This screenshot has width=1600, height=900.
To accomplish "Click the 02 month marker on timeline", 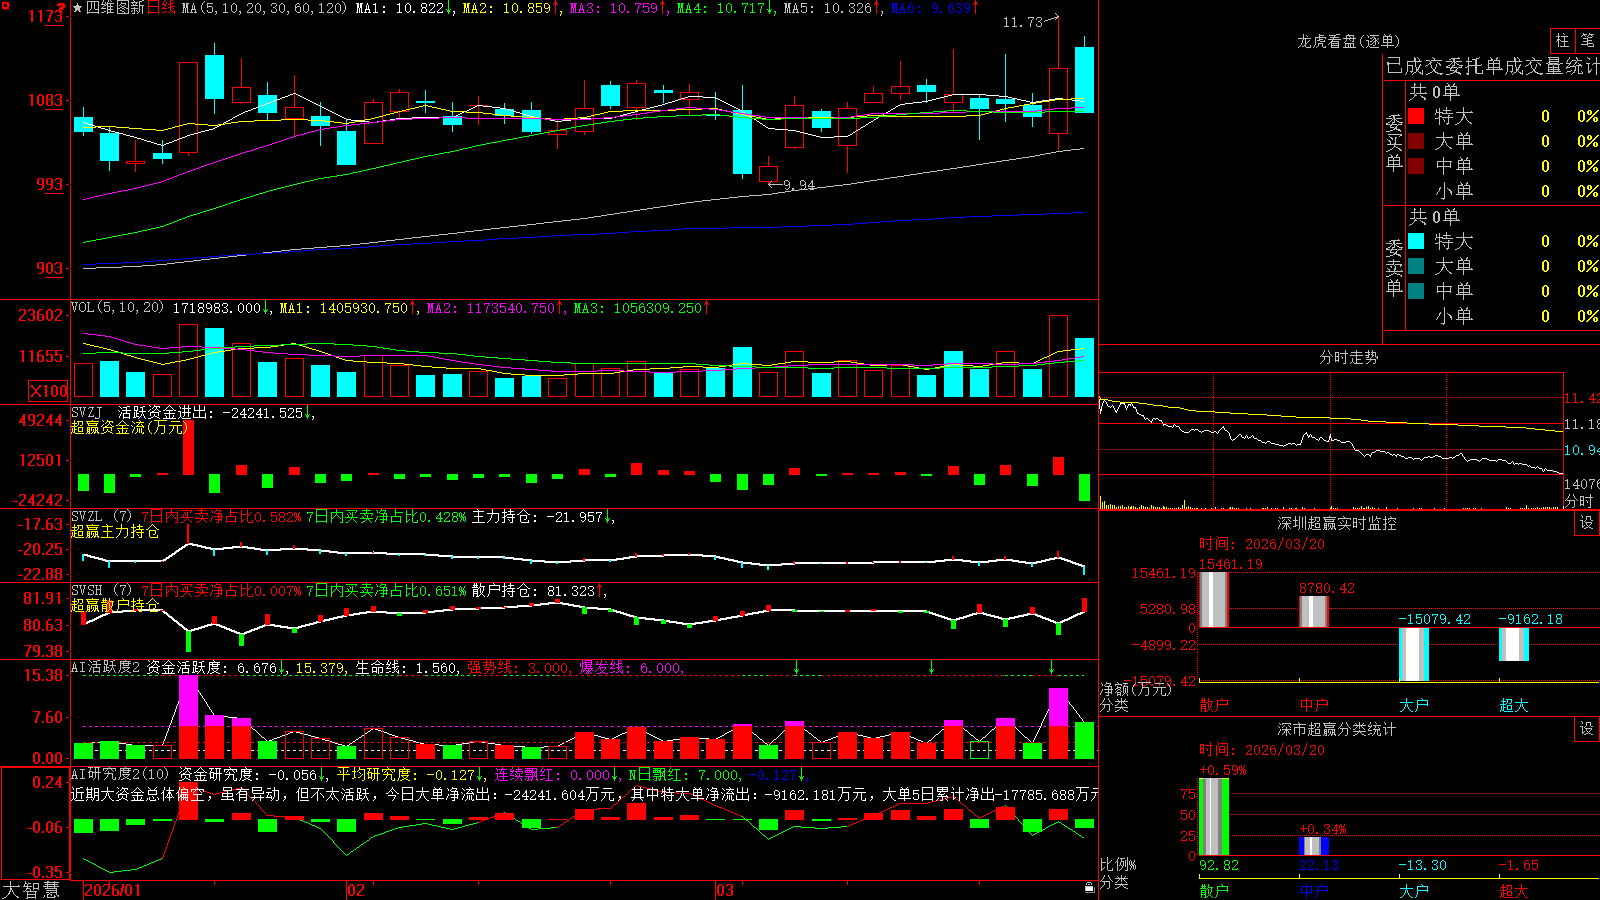I will point(356,890).
